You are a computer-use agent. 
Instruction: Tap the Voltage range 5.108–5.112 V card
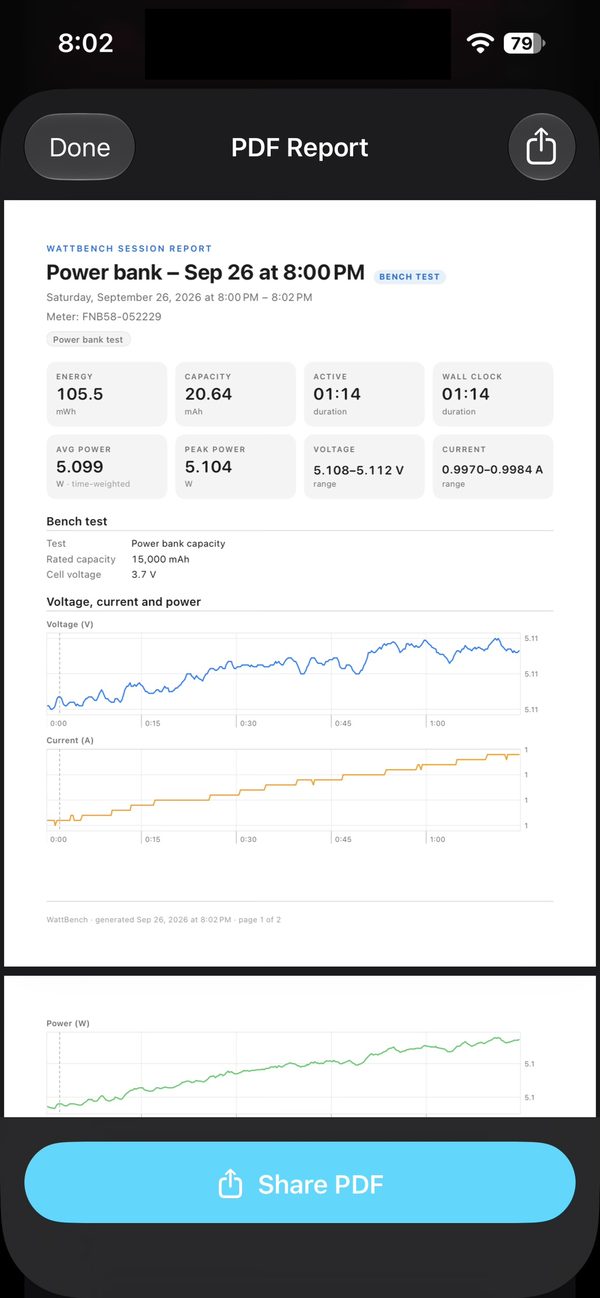click(x=364, y=466)
